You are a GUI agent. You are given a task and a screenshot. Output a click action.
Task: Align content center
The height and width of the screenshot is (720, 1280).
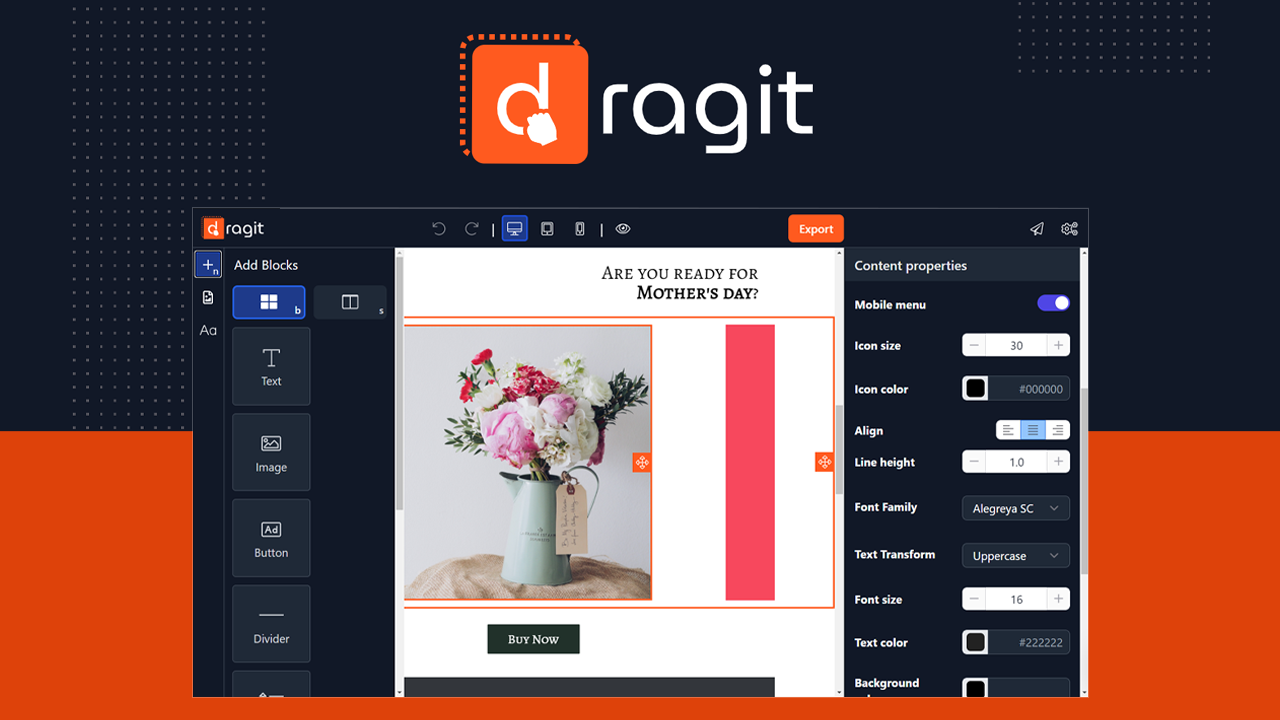[1033, 430]
